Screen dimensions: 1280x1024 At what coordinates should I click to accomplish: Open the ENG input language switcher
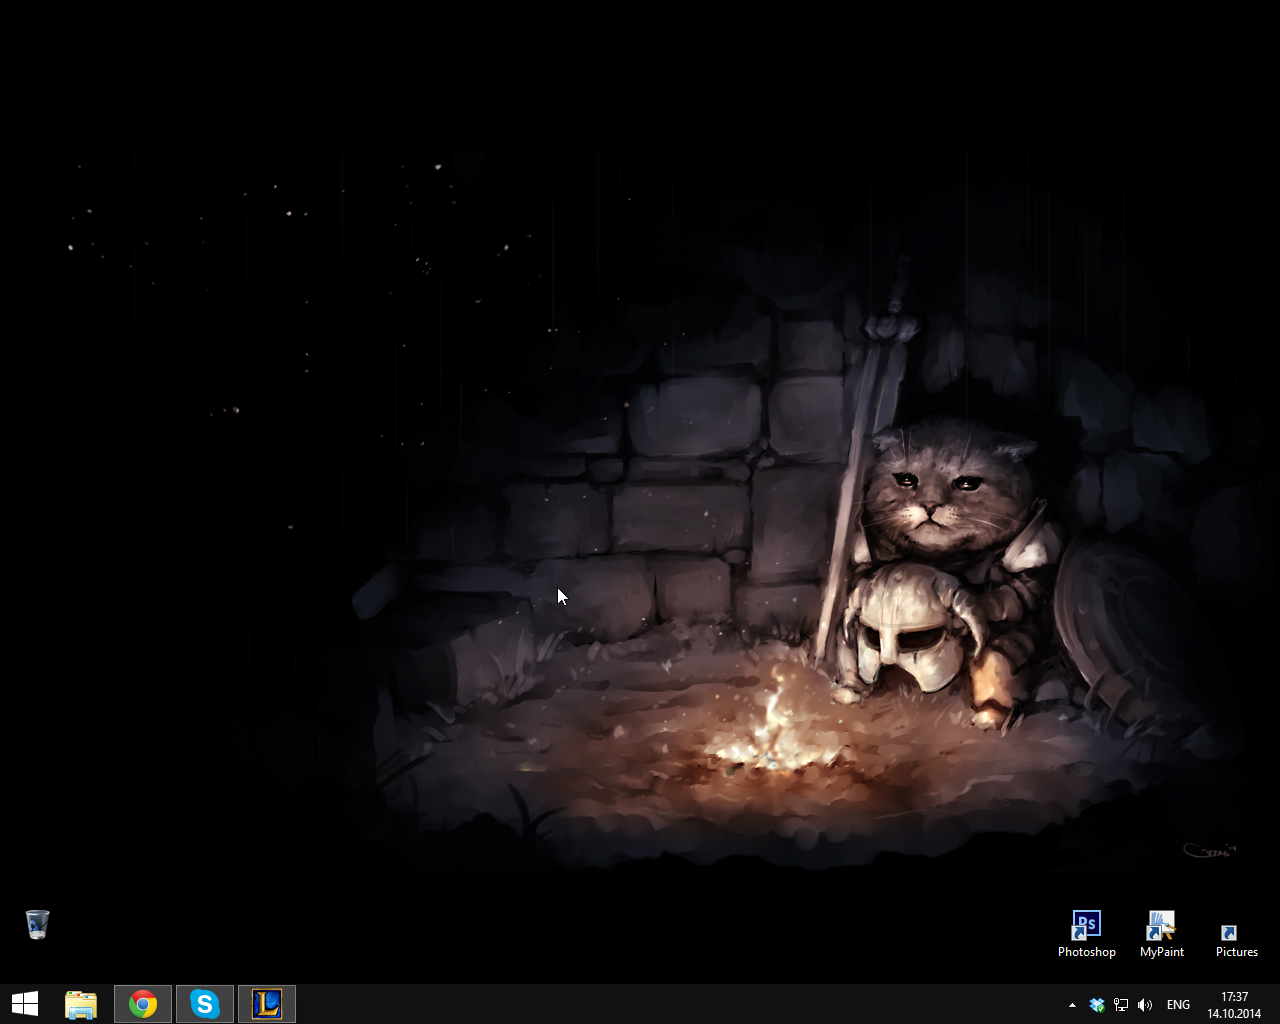tap(1179, 1005)
